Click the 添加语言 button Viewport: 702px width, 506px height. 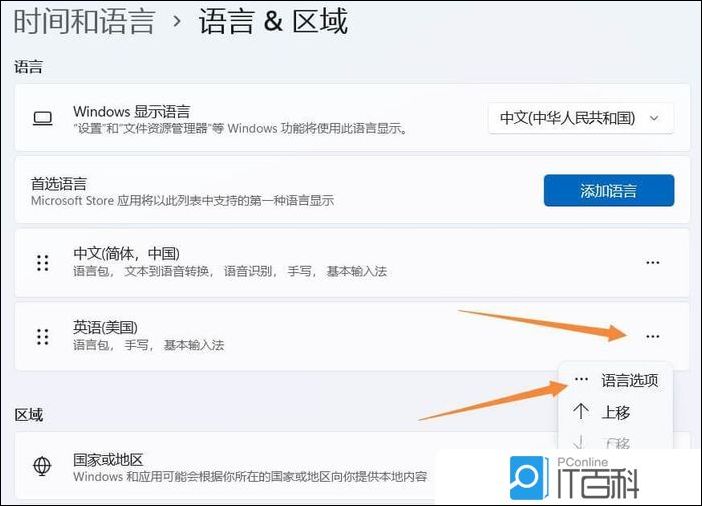(x=609, y=191)
